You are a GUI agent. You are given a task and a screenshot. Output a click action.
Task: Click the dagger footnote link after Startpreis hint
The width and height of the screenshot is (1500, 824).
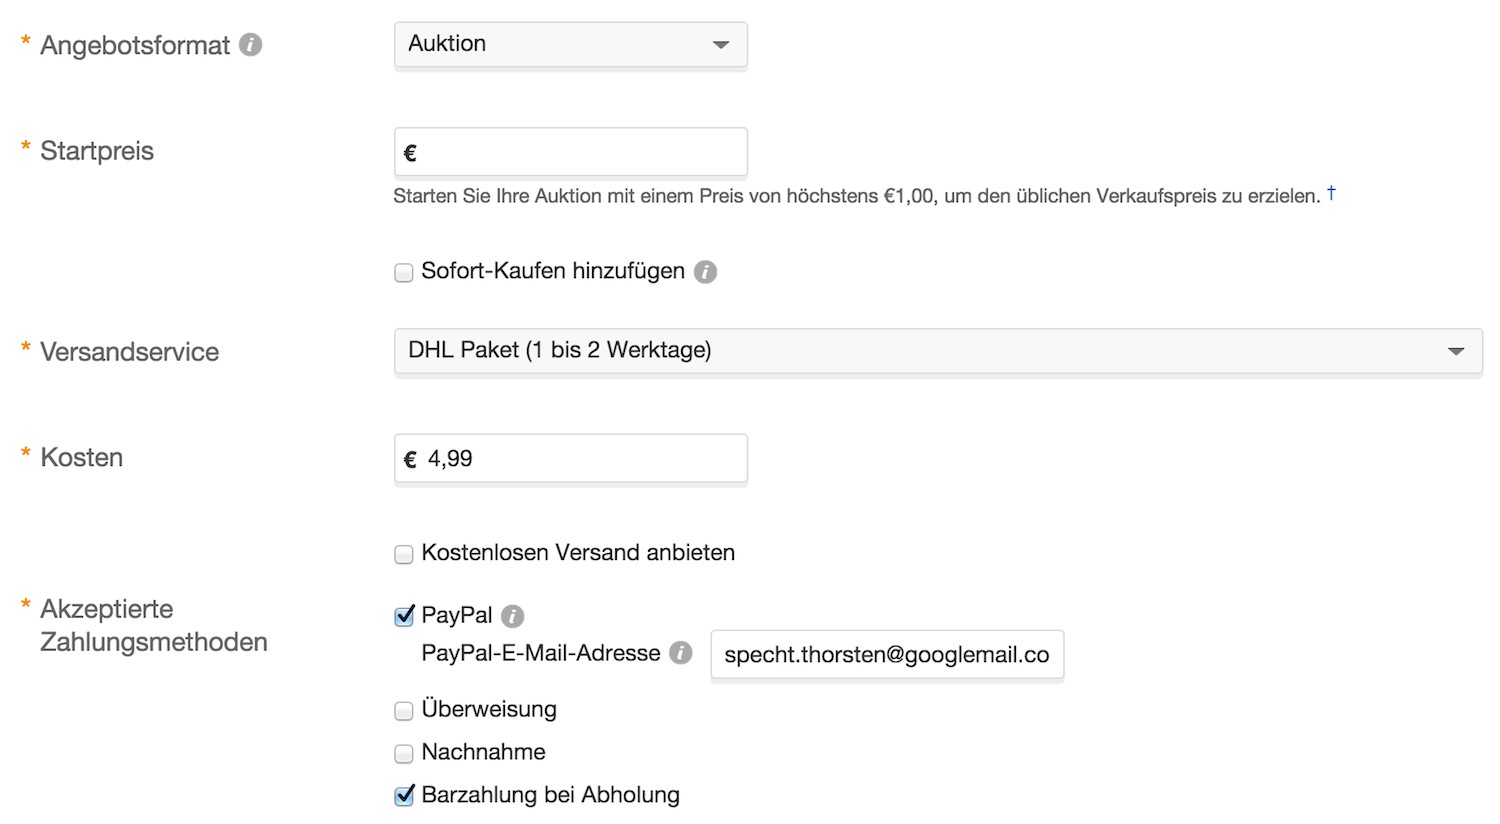[x=1331, y=193]
